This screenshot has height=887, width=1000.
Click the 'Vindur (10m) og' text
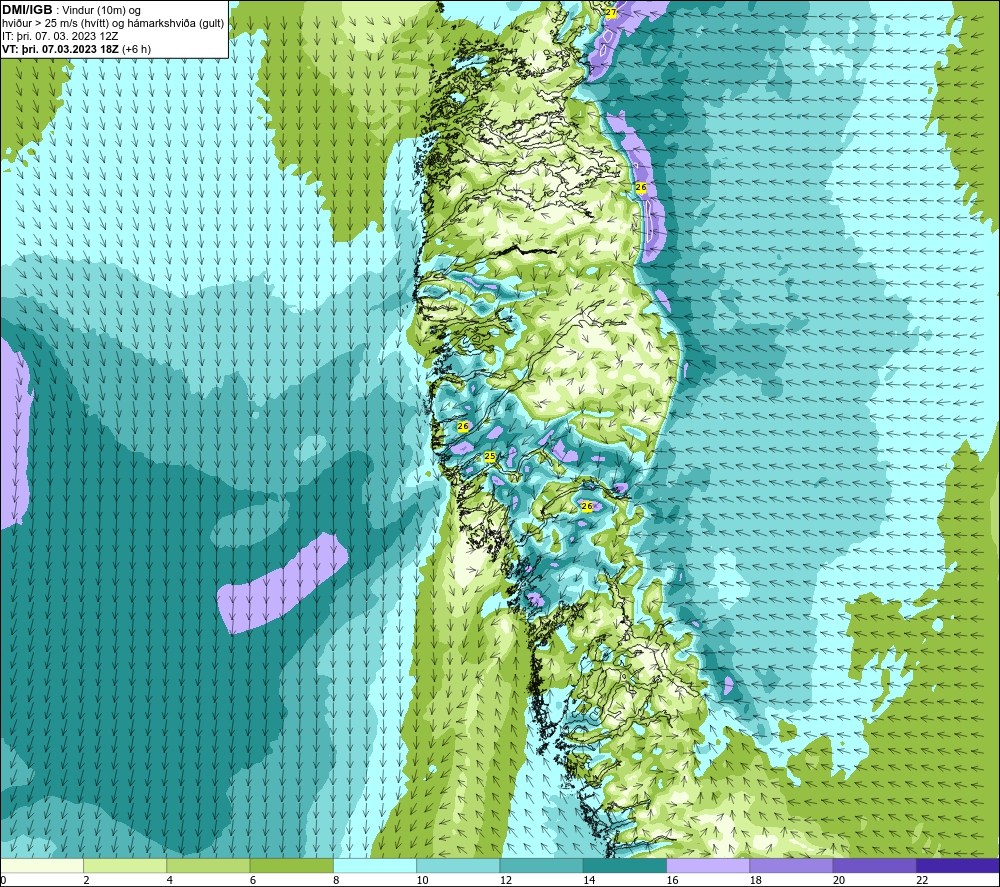(103, 11)
